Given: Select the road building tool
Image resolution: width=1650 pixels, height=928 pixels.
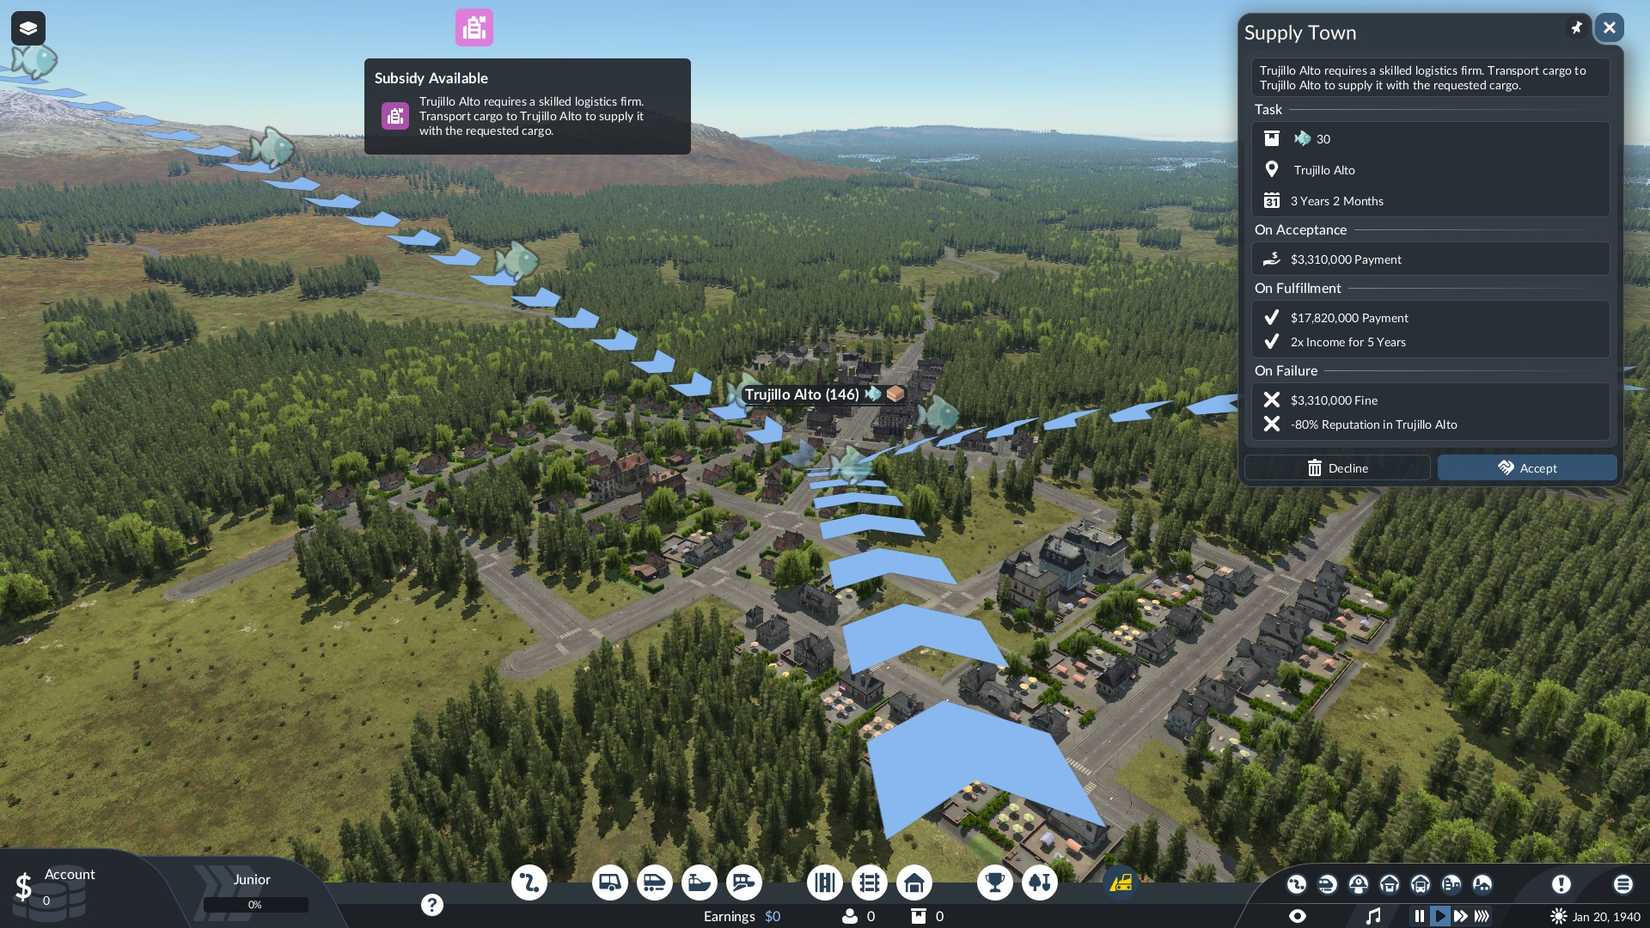Looking at the screenshot, I should point(825,883).
